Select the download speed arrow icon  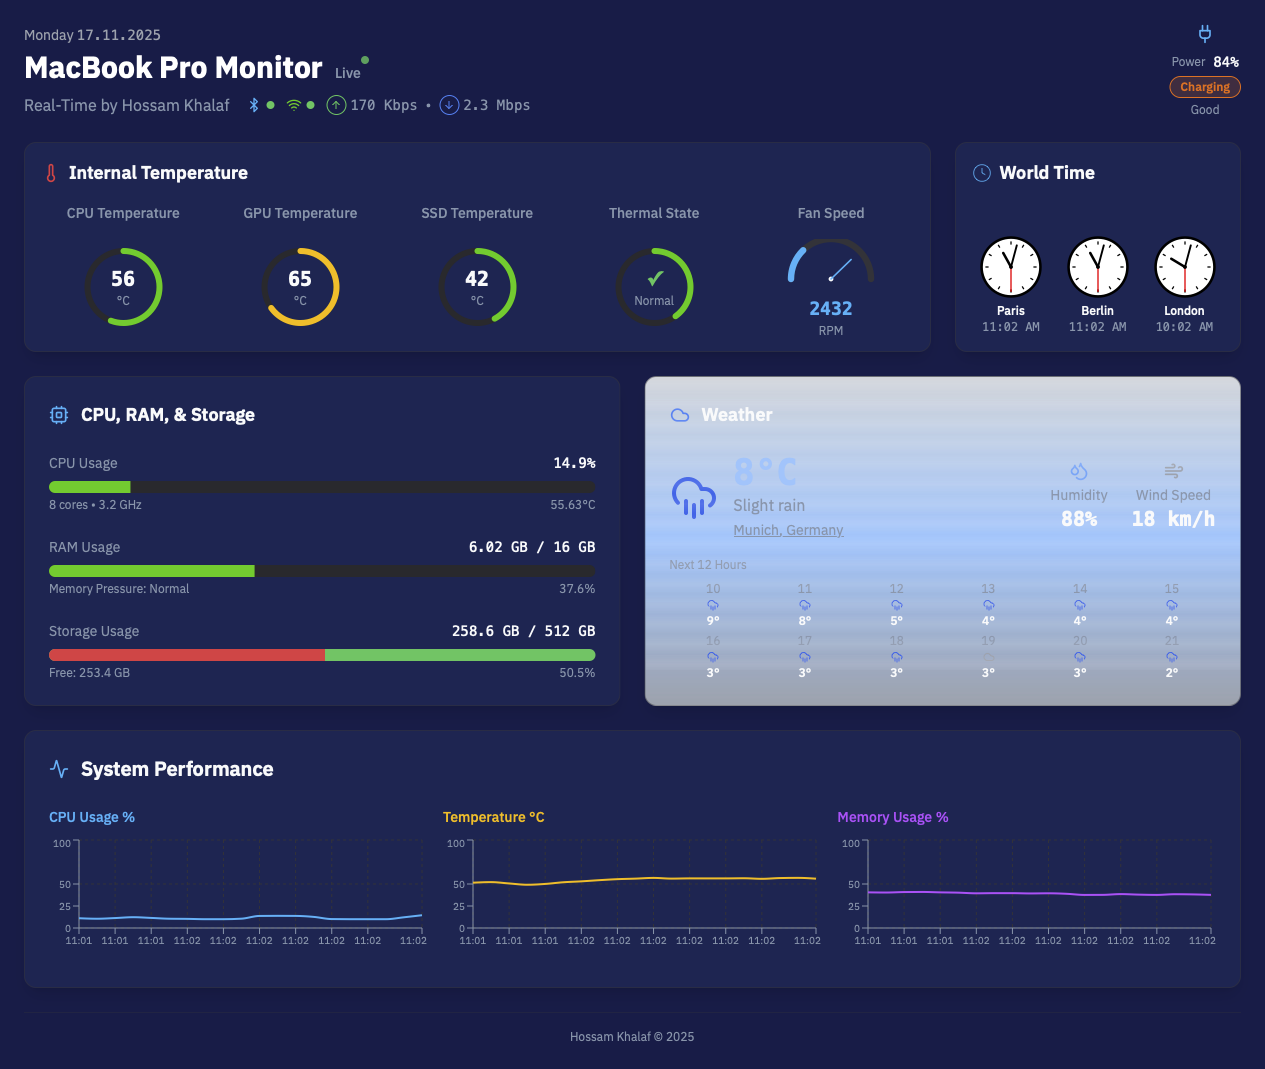[x=449, y=104]
